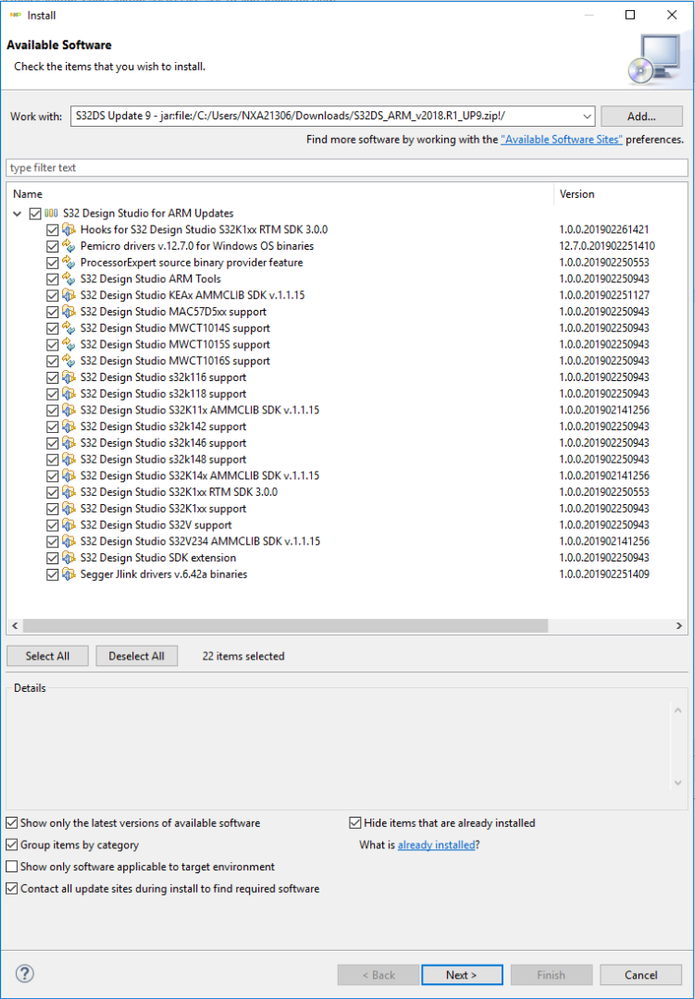Click icon beside S32K1xx RTM SDK 3.0.0

tap(69, 492)
